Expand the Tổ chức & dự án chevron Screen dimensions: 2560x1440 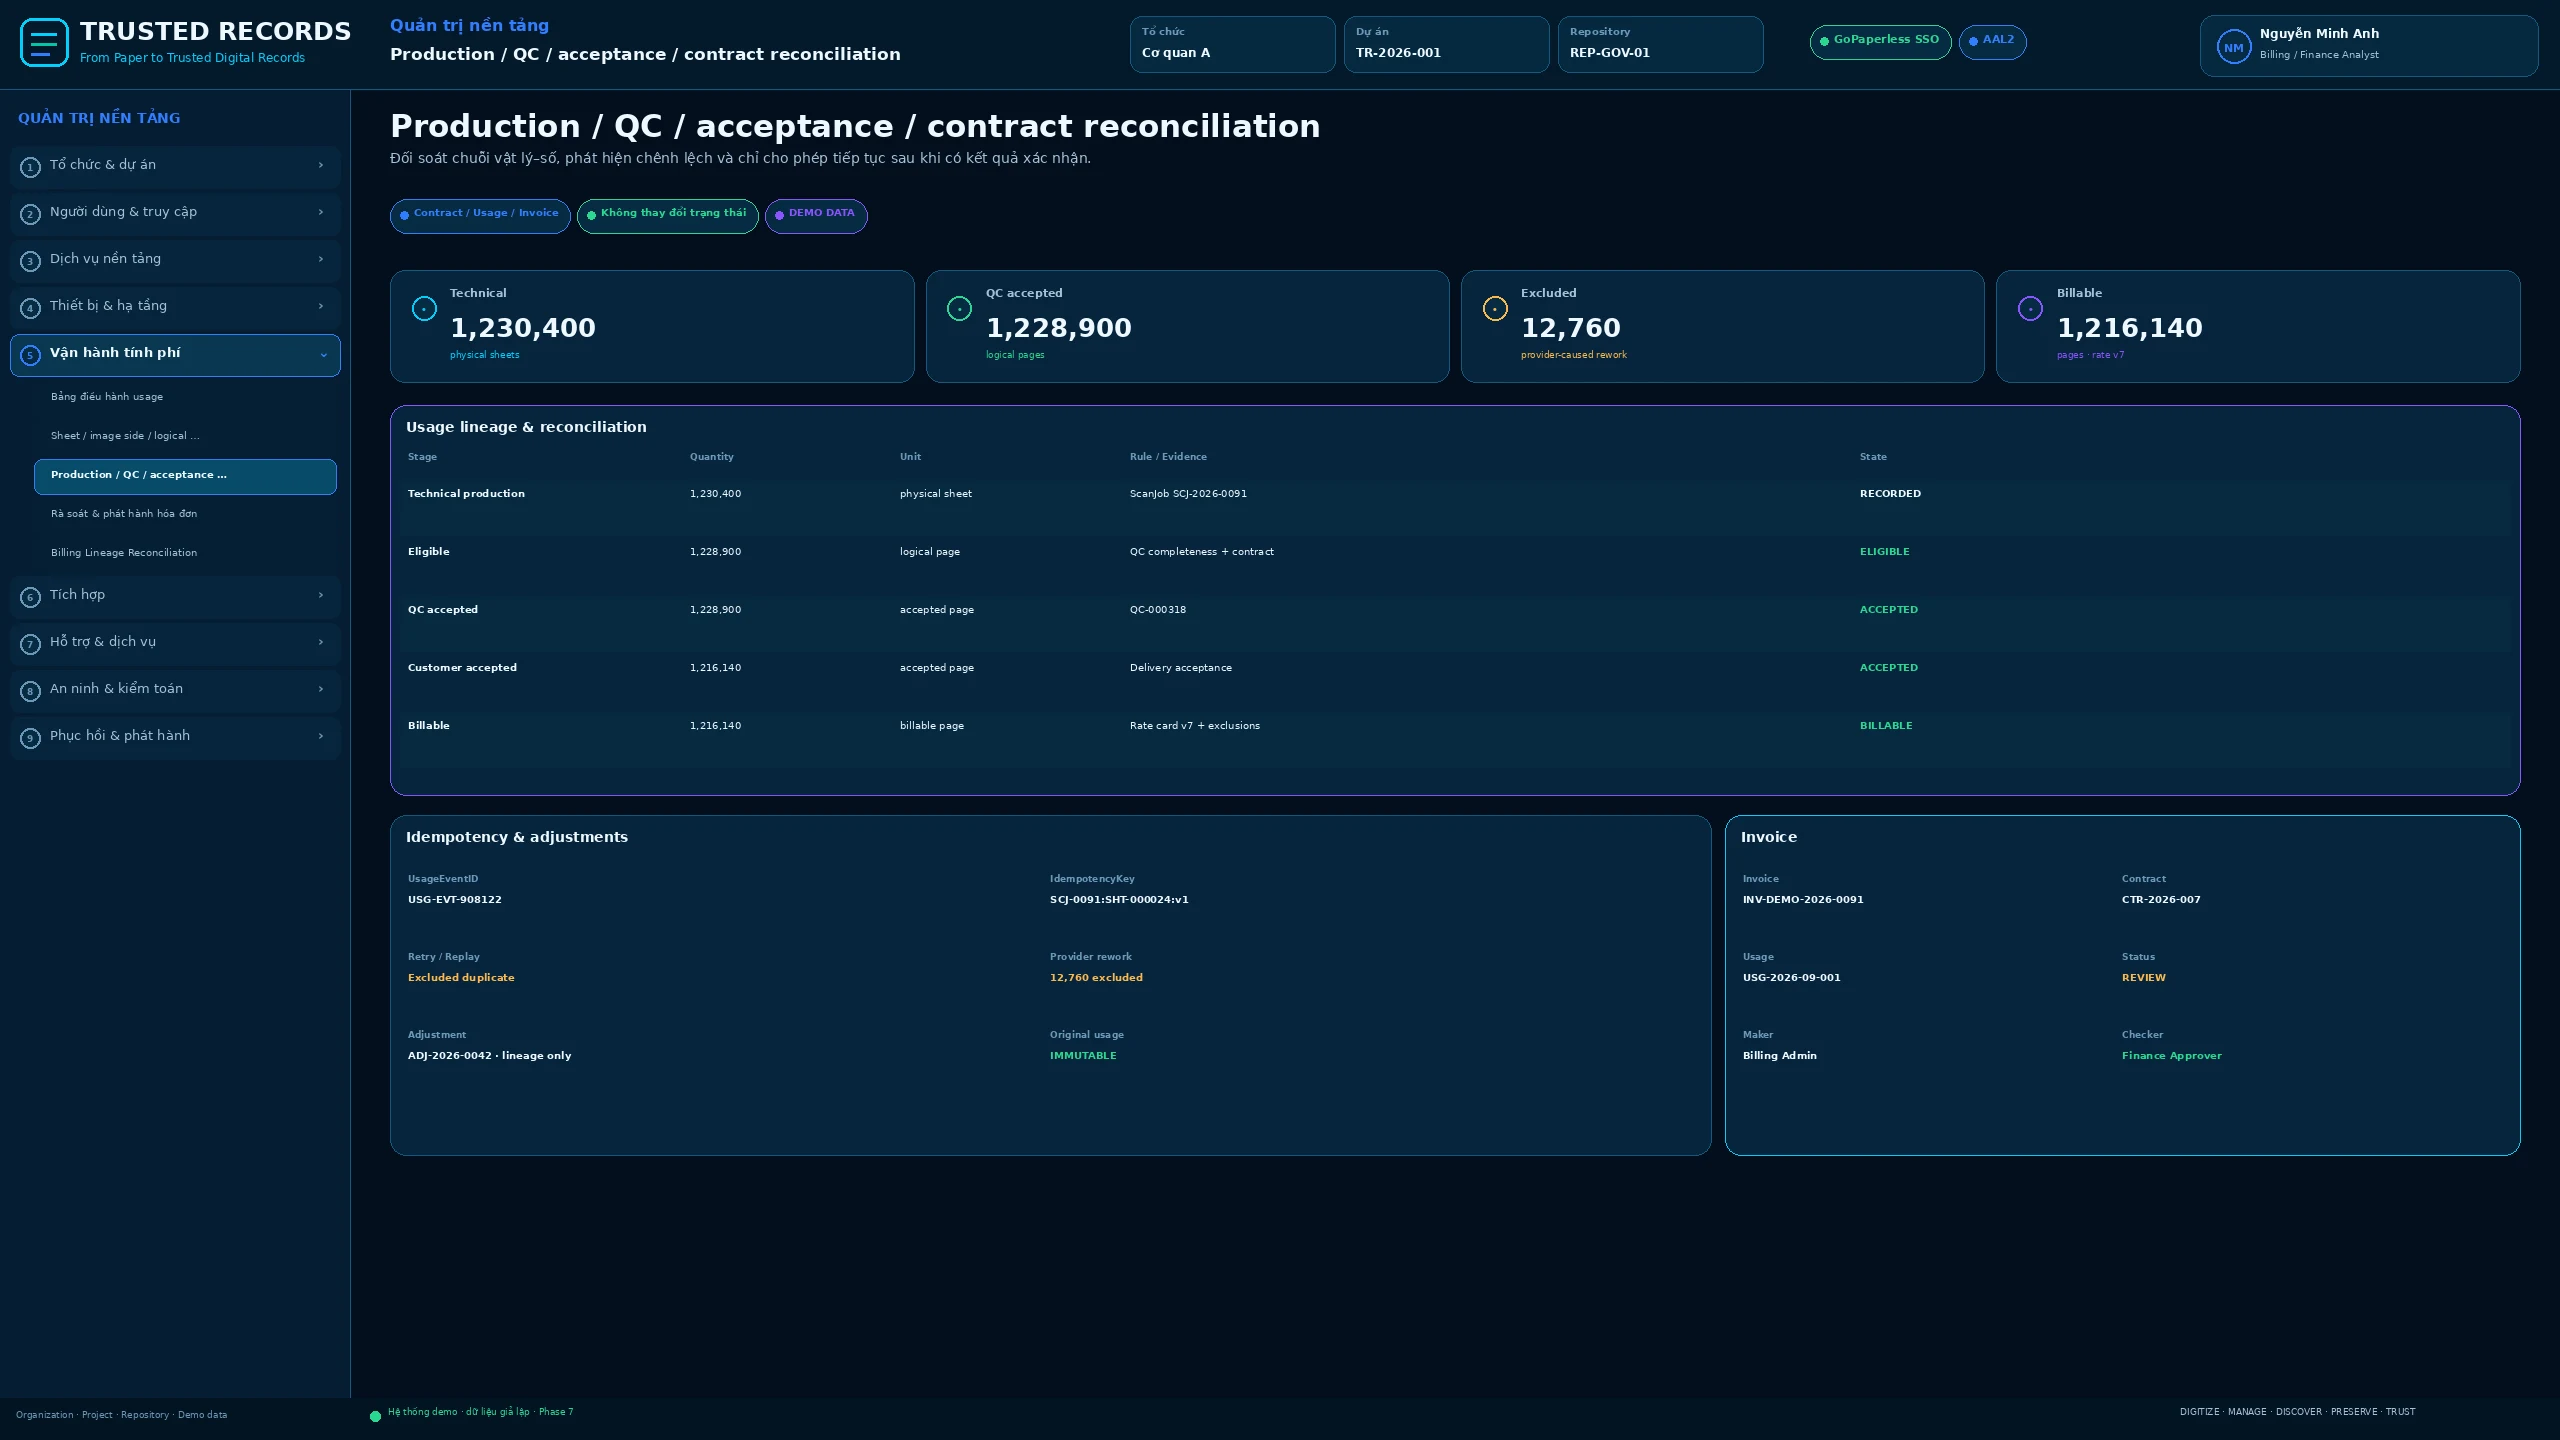pyautogui.click(x=321, y=165)
